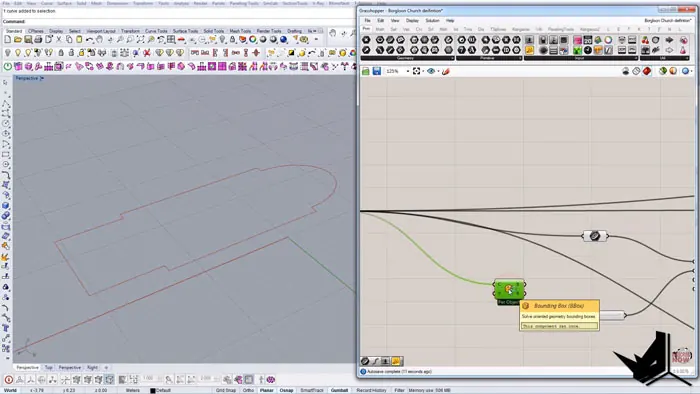Image resolution: width=700 pixels, height=394 pixels.
Task: Click the Lock padlock icon in Rhino toolbar
Action: click(x=233, y=40)
